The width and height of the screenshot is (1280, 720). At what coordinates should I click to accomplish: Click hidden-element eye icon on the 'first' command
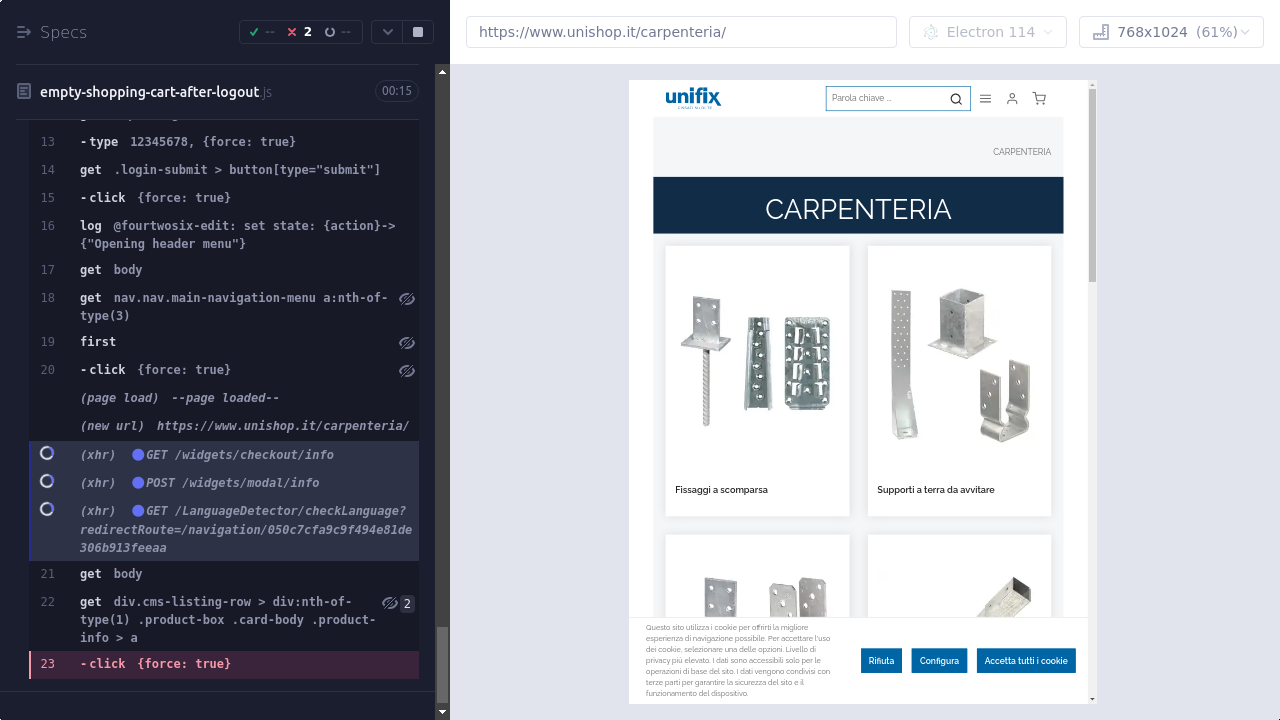(406, 343)
